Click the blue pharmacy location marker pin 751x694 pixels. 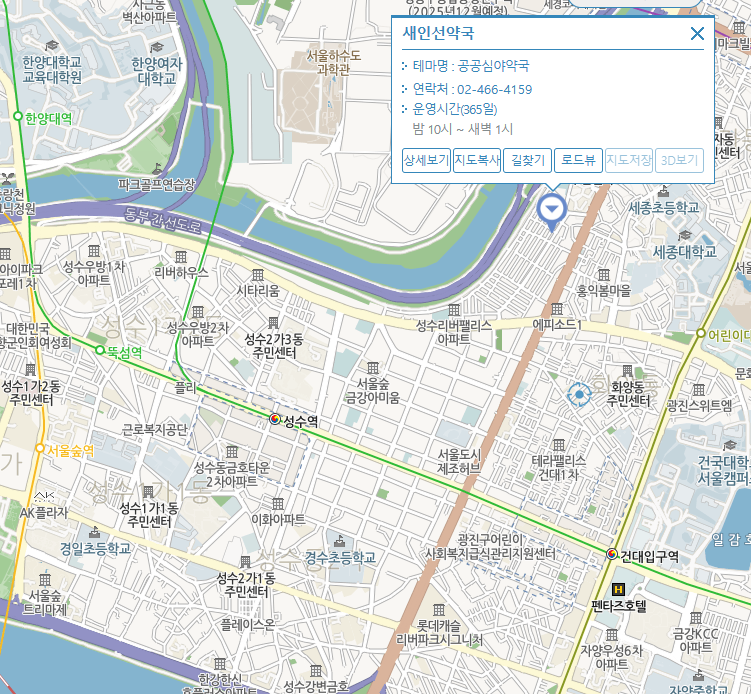552,212
